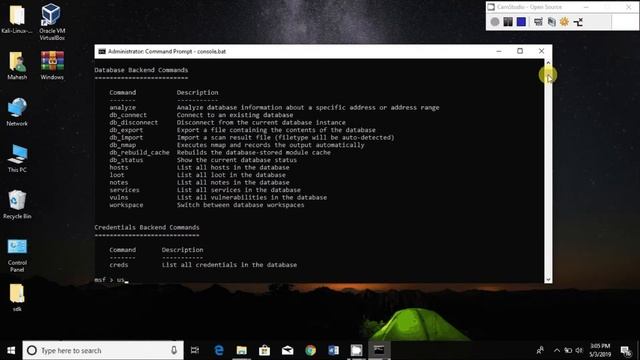Open File Explorer from taskbar

pyautogui.click(x=242, y=350)
